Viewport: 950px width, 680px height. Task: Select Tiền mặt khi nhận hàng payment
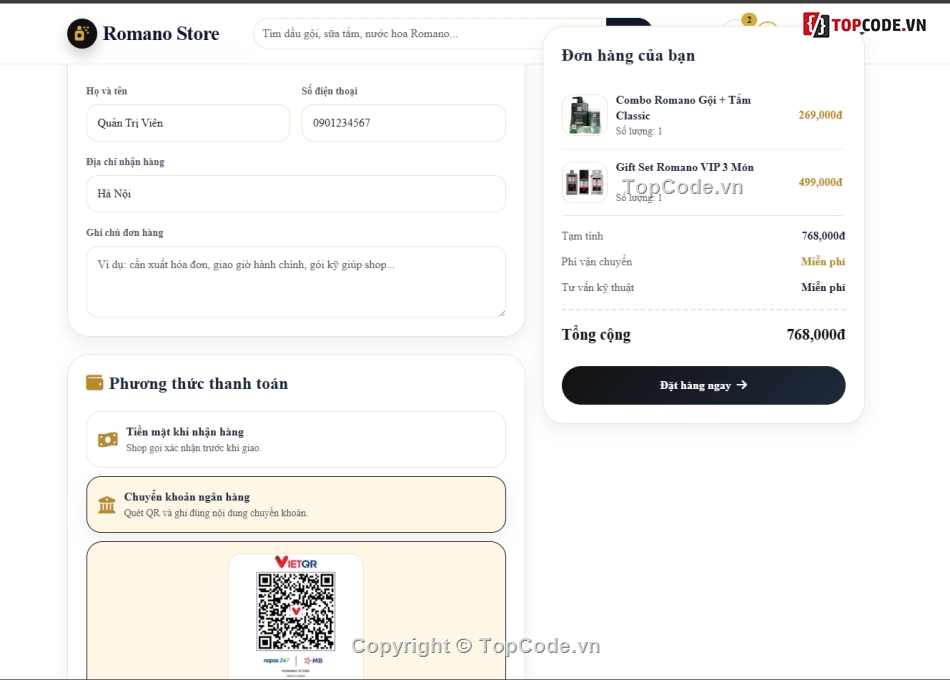pos(296,439)
